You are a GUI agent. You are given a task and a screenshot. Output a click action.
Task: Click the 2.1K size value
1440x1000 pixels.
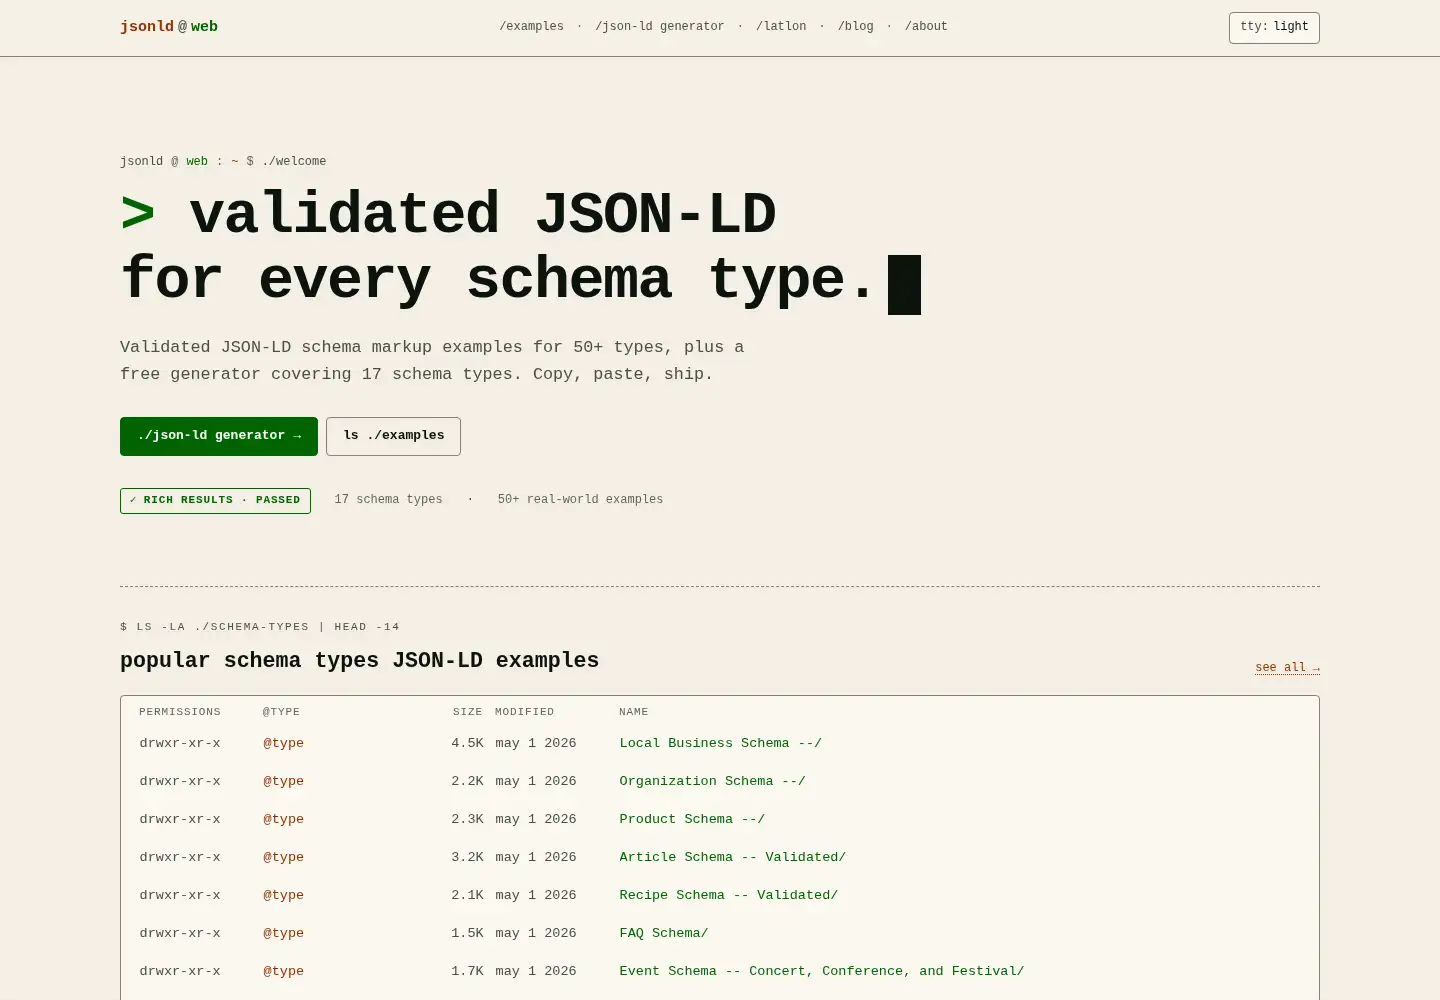tap(467, 895)
